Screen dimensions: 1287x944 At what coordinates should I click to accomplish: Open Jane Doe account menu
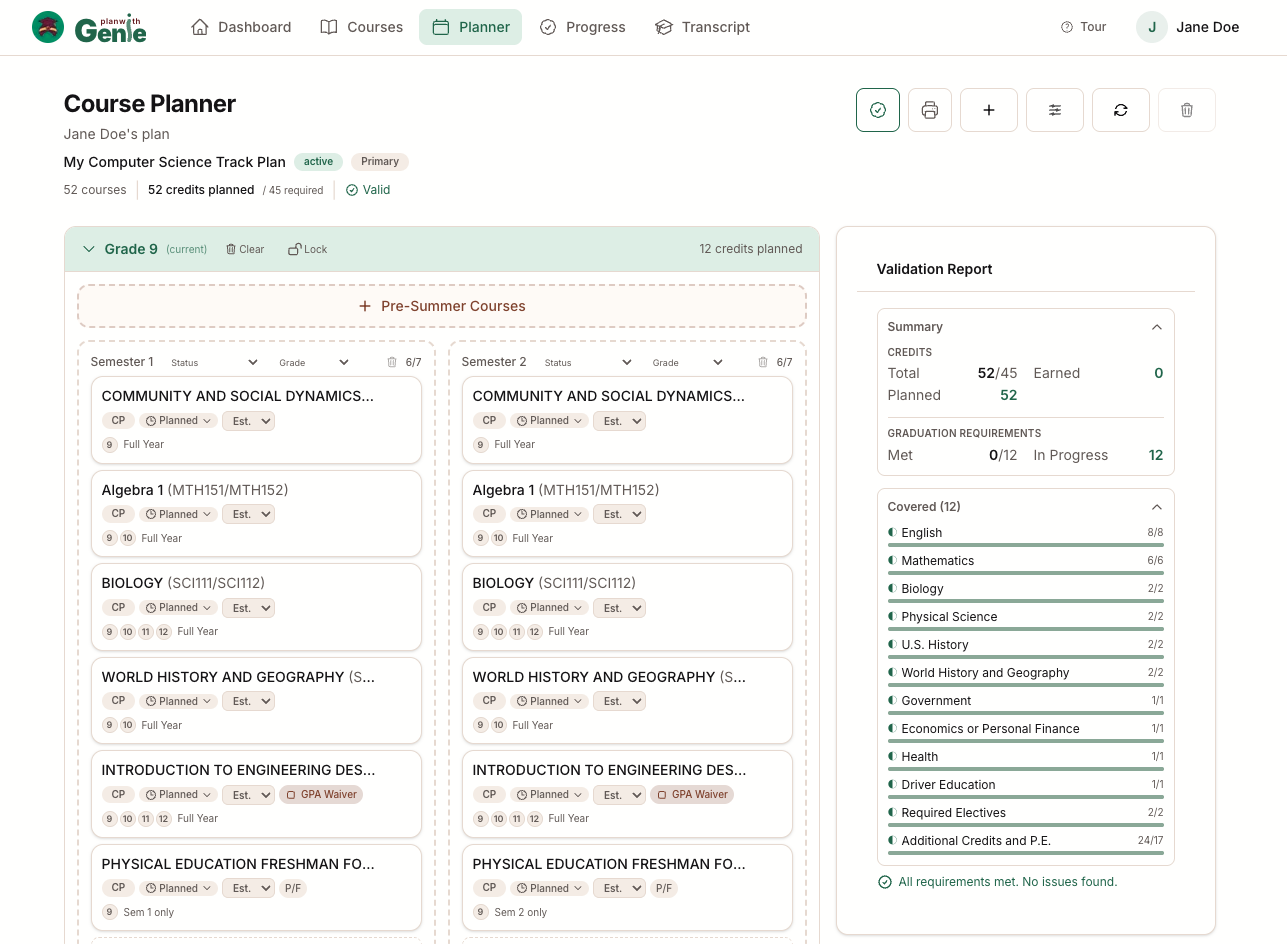pyautogui.click(x=1188, y=27)
